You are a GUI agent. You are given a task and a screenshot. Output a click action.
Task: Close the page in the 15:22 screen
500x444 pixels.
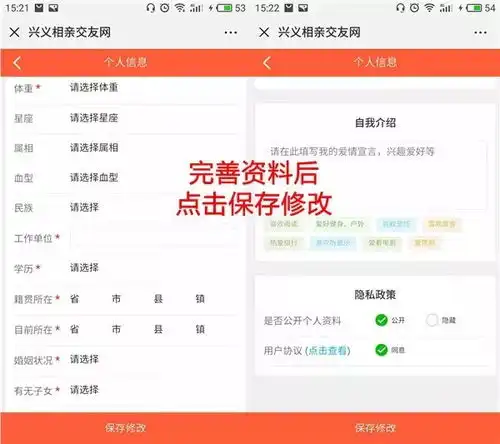[x=264, y=33]
